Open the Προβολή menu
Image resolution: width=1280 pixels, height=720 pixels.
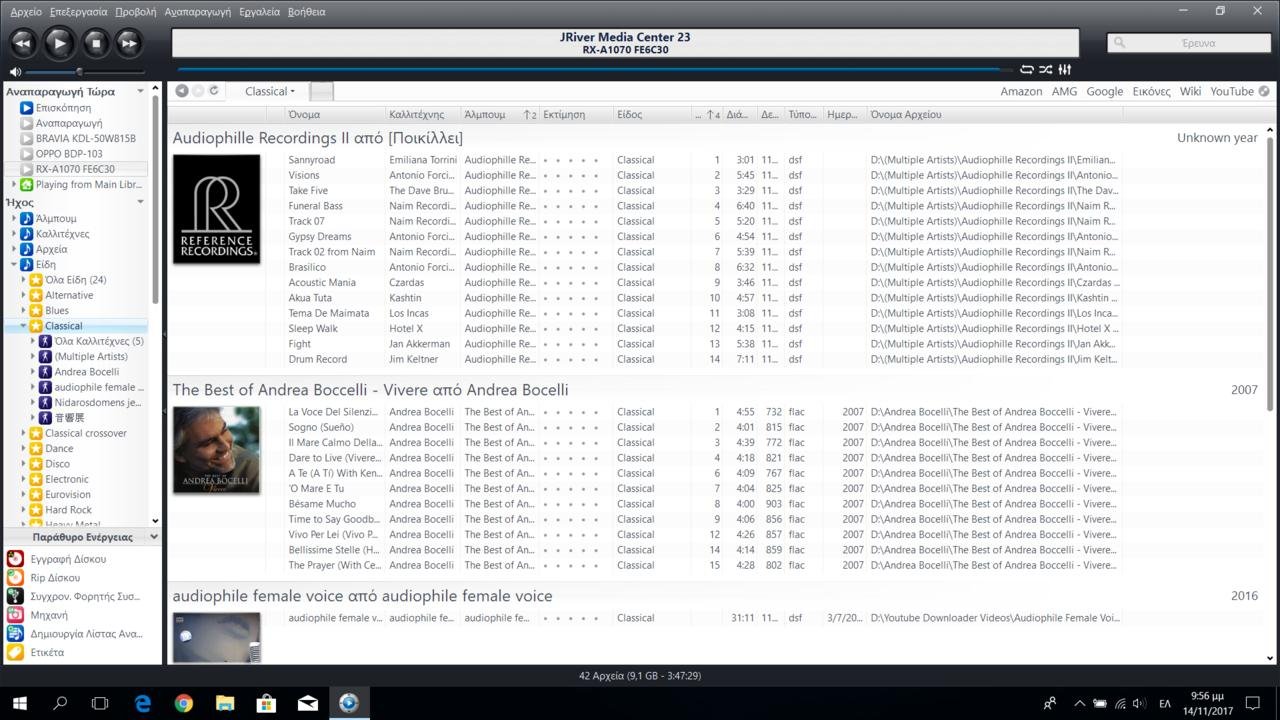tap(136, 12)
